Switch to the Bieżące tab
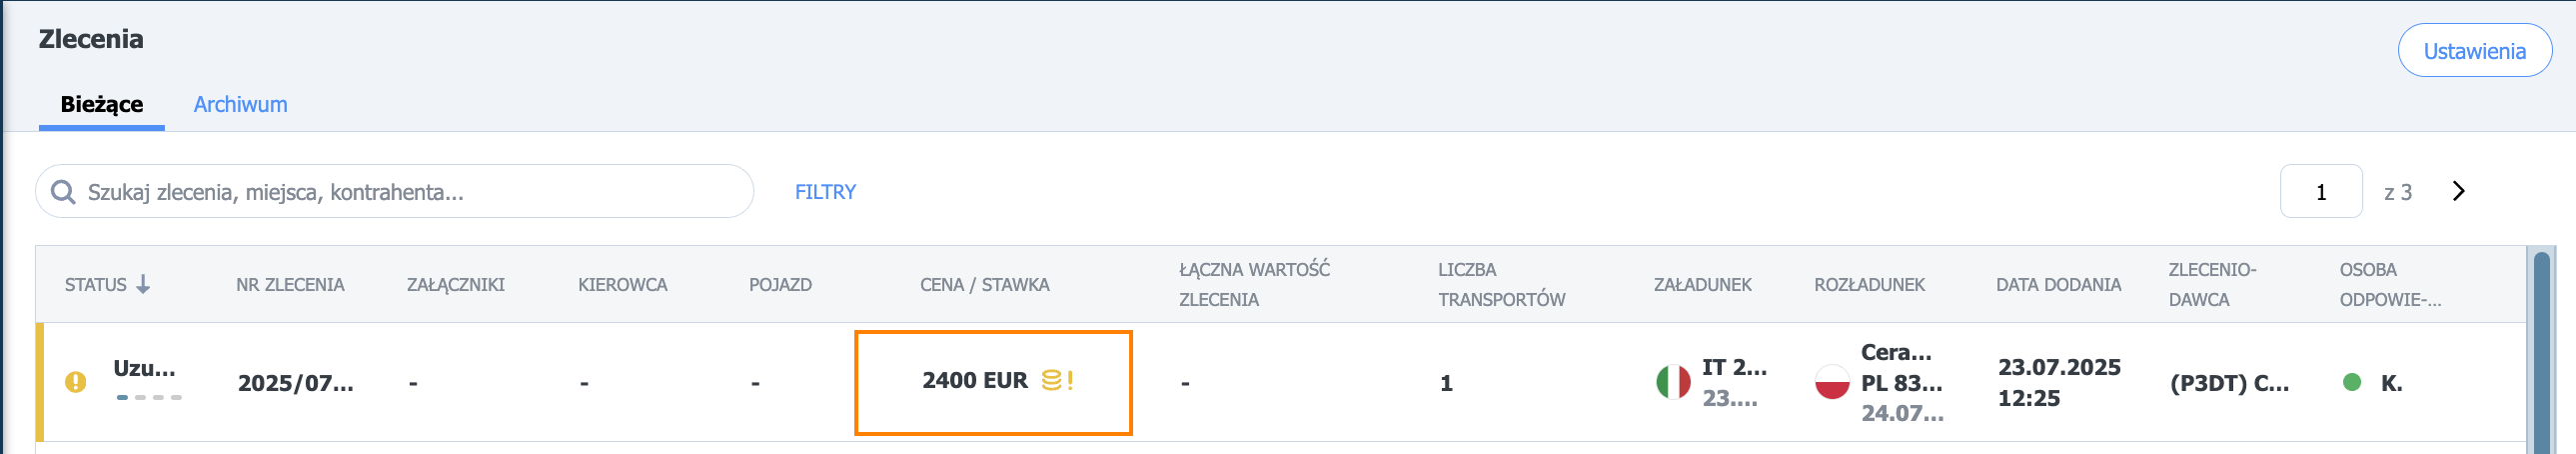 [x=102, y=104]
